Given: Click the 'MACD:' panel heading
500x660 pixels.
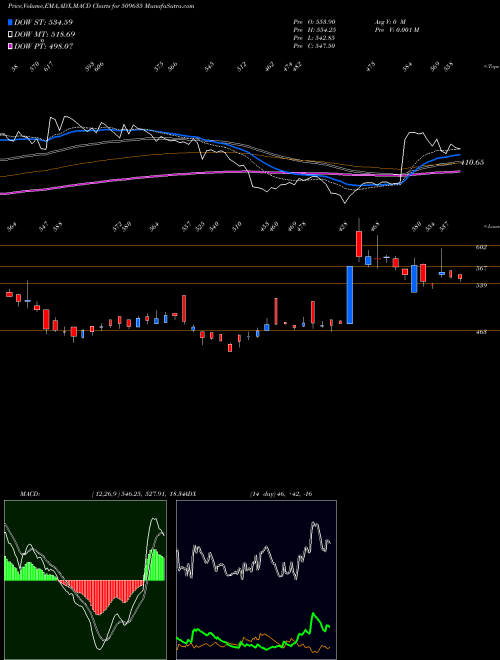Looking at the screenshot, I should click(30, 494).
